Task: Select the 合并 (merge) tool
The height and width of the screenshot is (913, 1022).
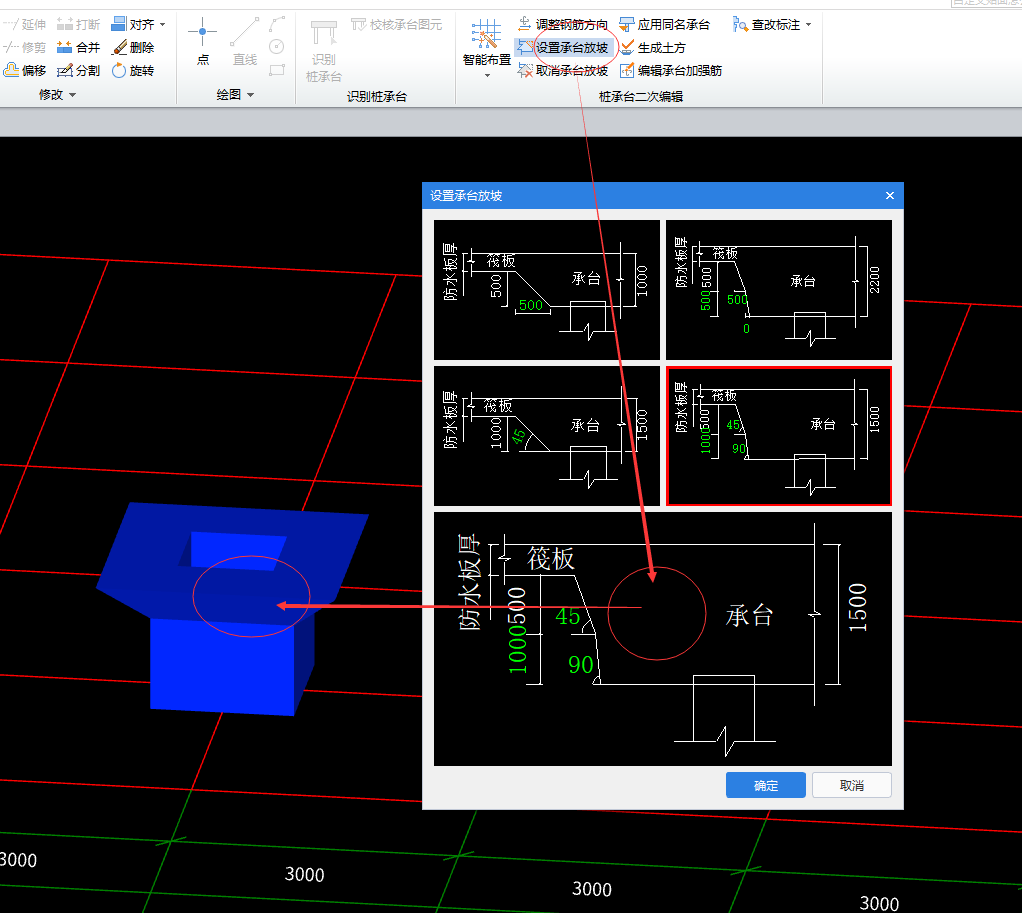Action: pos(78,48)
